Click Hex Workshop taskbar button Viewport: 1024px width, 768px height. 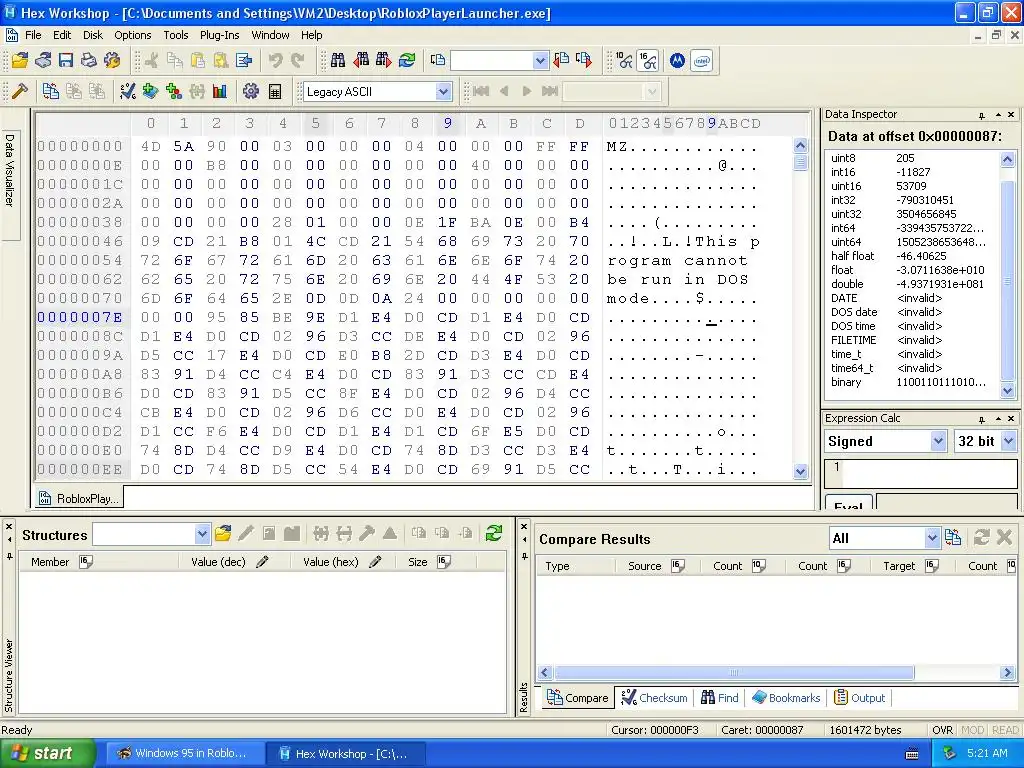tap(345, 753)
